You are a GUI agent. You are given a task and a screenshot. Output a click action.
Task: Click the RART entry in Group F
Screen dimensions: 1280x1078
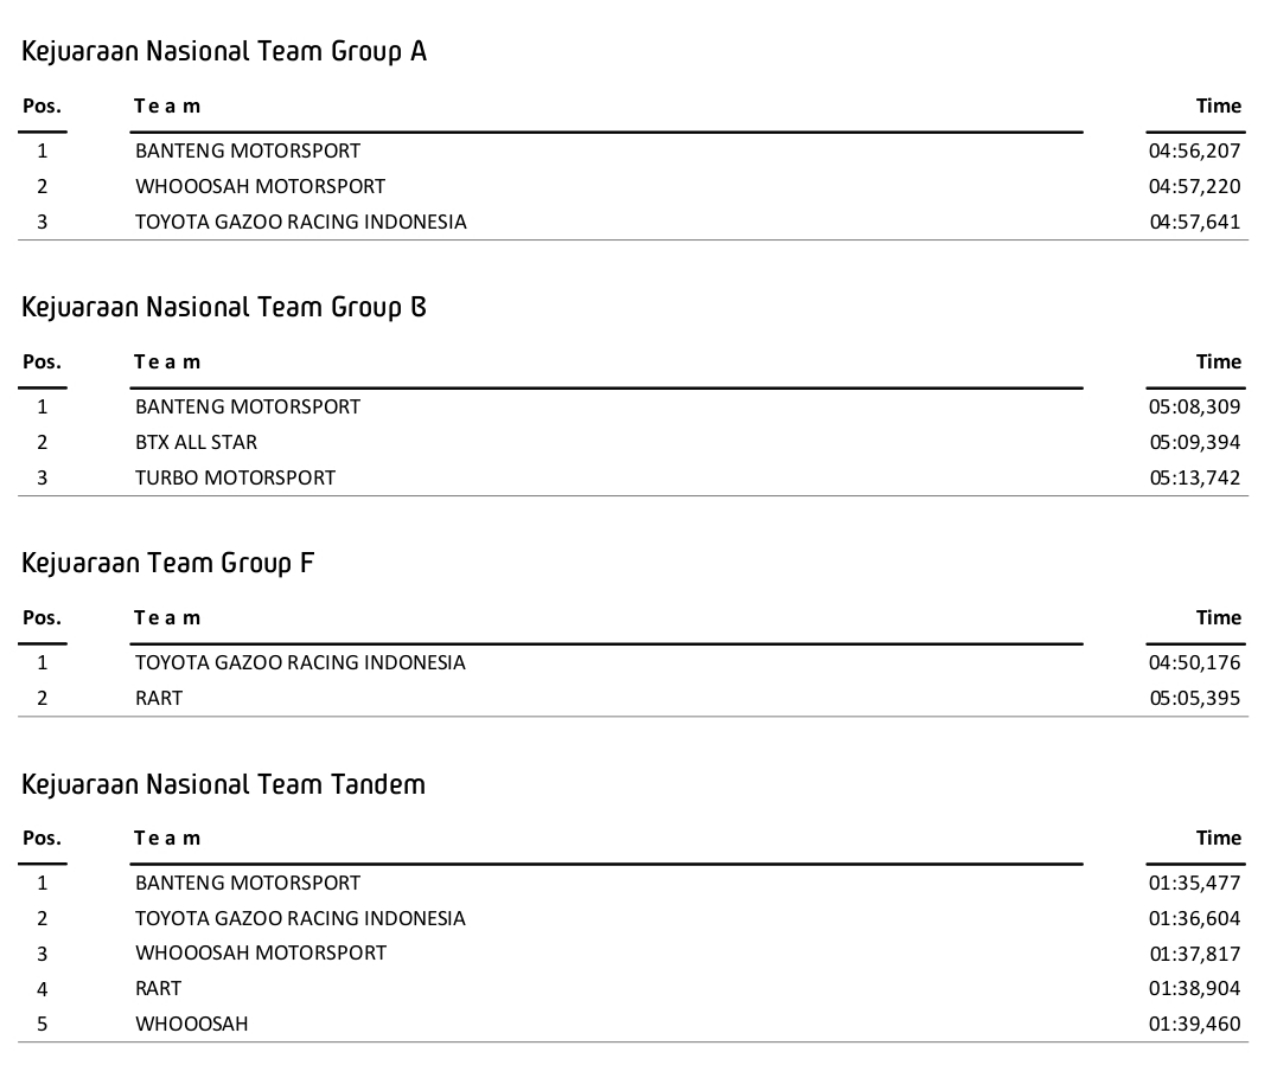159,698
